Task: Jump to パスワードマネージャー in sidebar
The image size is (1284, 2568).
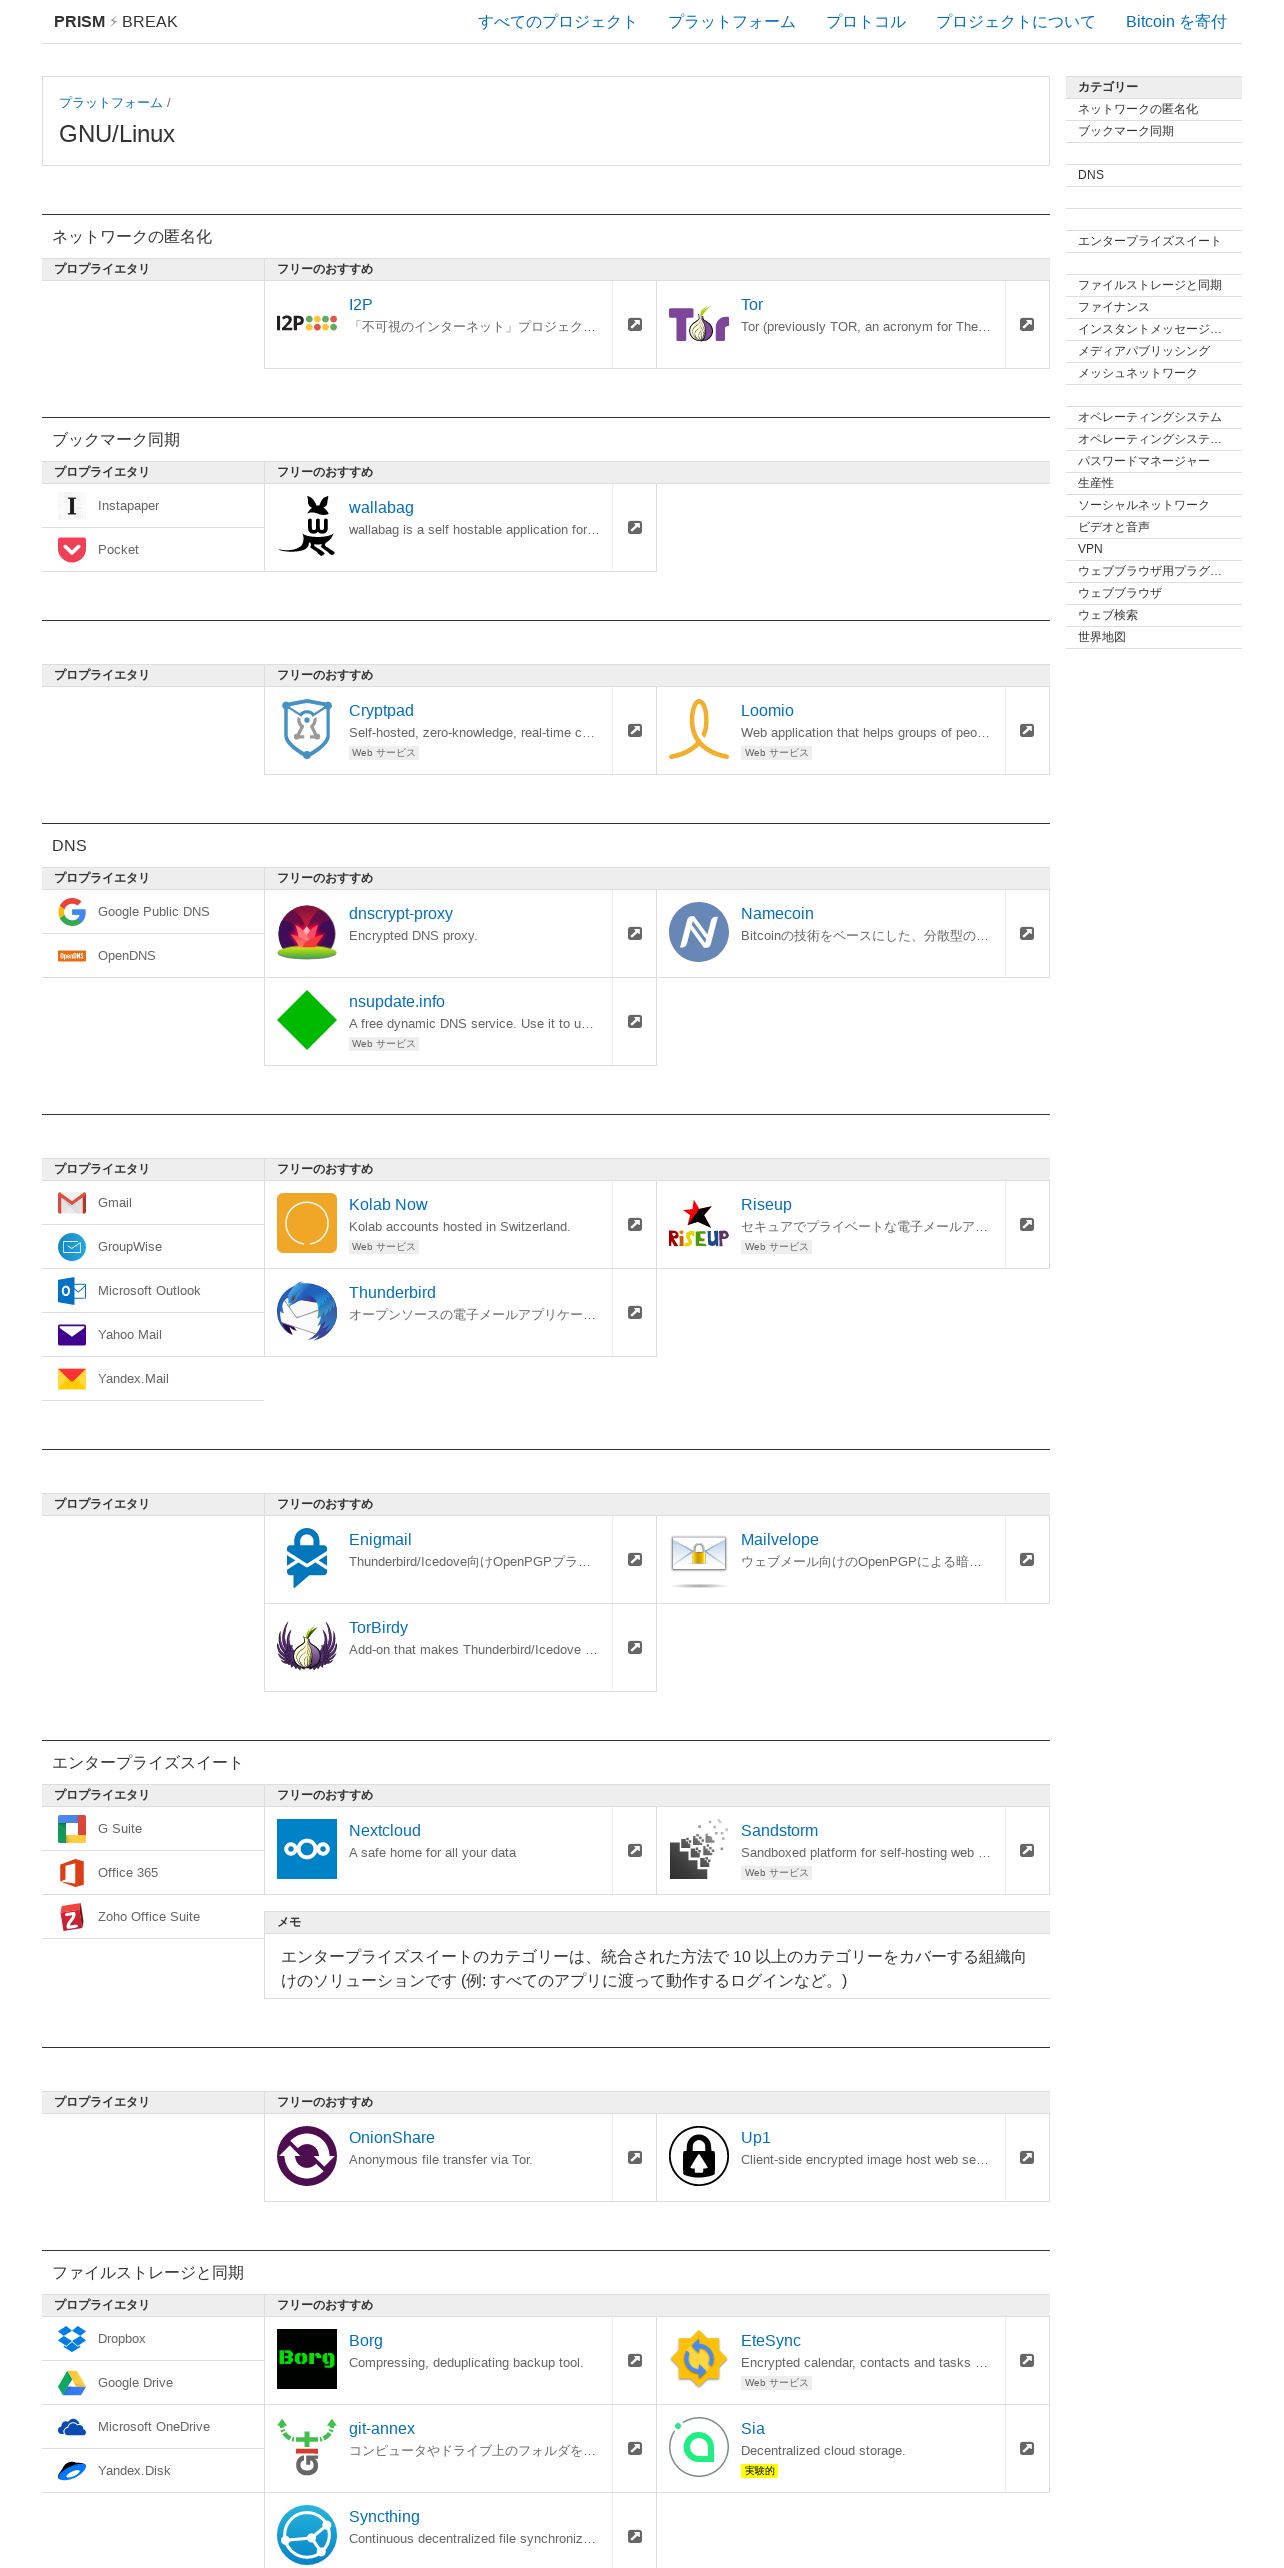Action: pyautogui.click(x=1154, y=461)
